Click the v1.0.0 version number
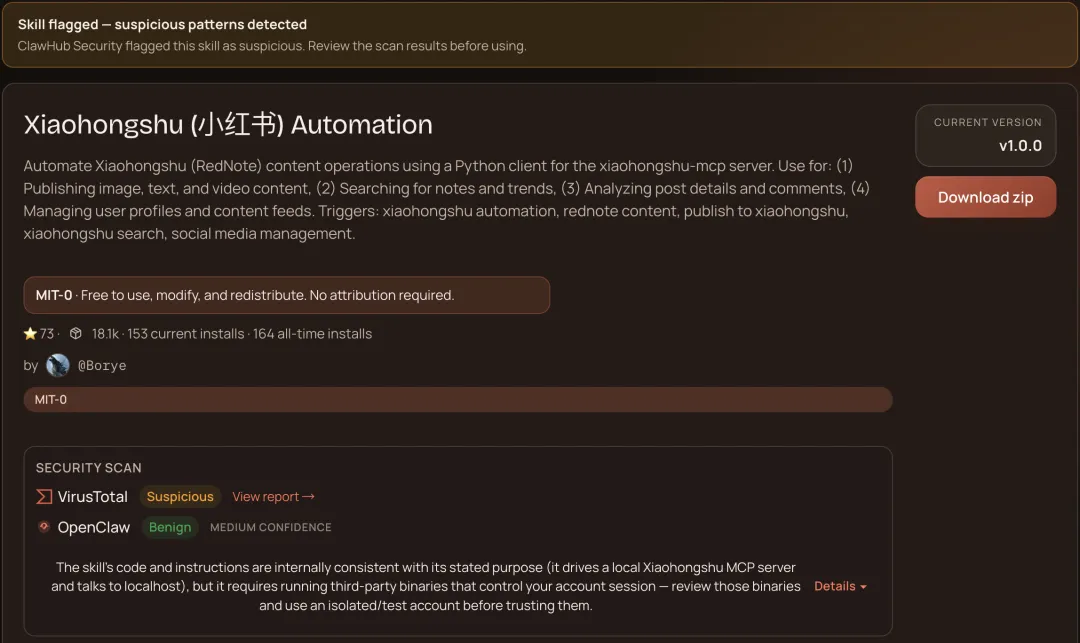 (x=1020, y=145)
